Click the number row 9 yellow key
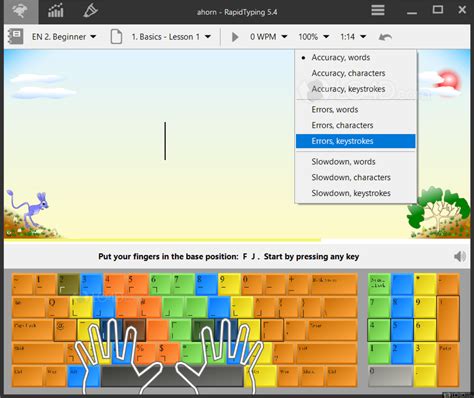 pos(229,284)
